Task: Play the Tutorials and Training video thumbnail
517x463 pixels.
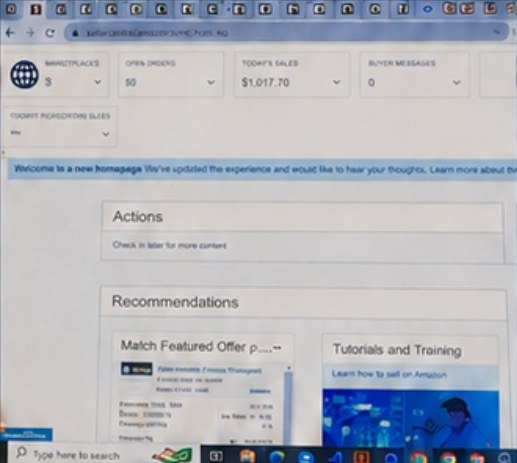Action: point(411,418)
